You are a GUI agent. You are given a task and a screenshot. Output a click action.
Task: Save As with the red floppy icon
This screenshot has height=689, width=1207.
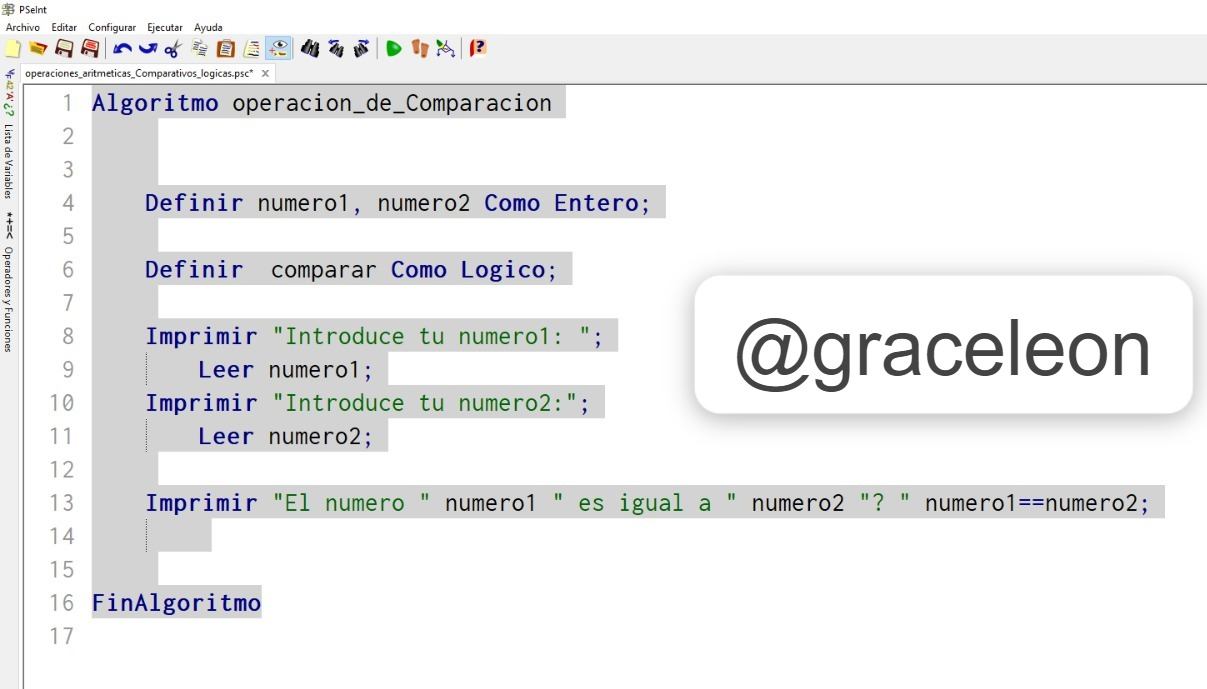[x=90, y=48]
